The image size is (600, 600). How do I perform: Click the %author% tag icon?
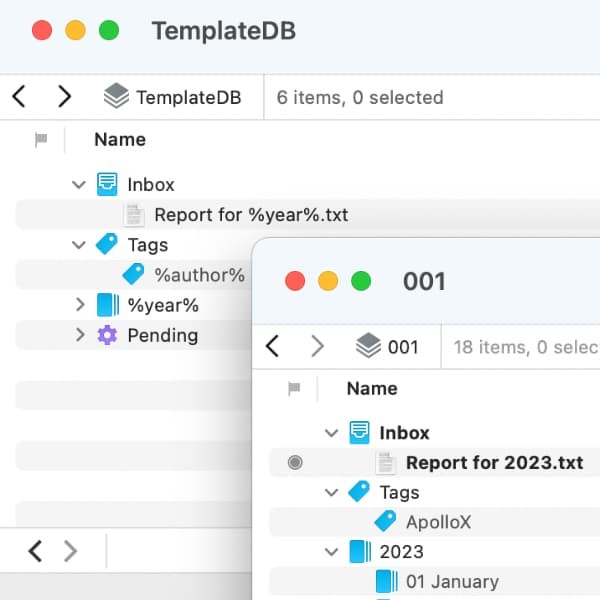tap(133, 274)
